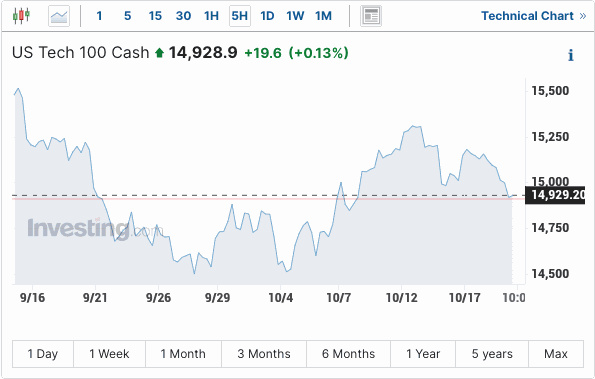The width and height of the screenshot is (595, 379).
Task: Click the 9/26 date label
Action: pos(158,297)
